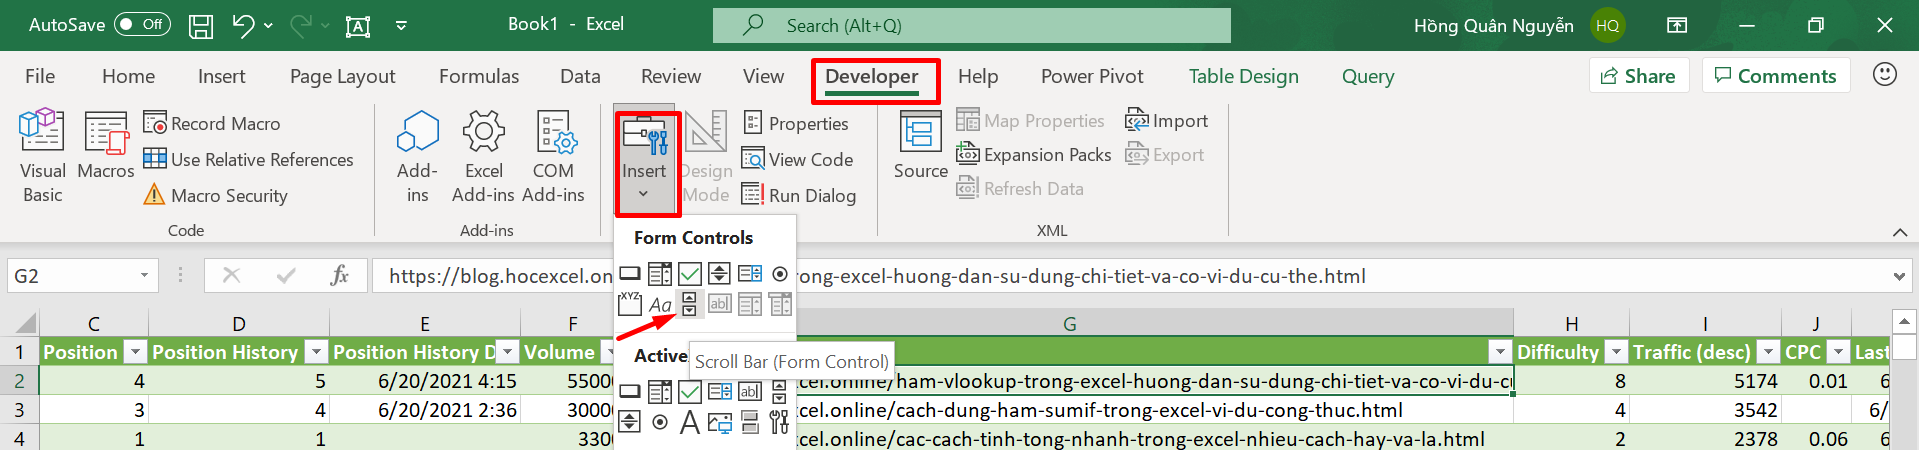Open Excel Add-ins manager
The height and width of the screenshot is (450, 1919).
click(483, 156)
